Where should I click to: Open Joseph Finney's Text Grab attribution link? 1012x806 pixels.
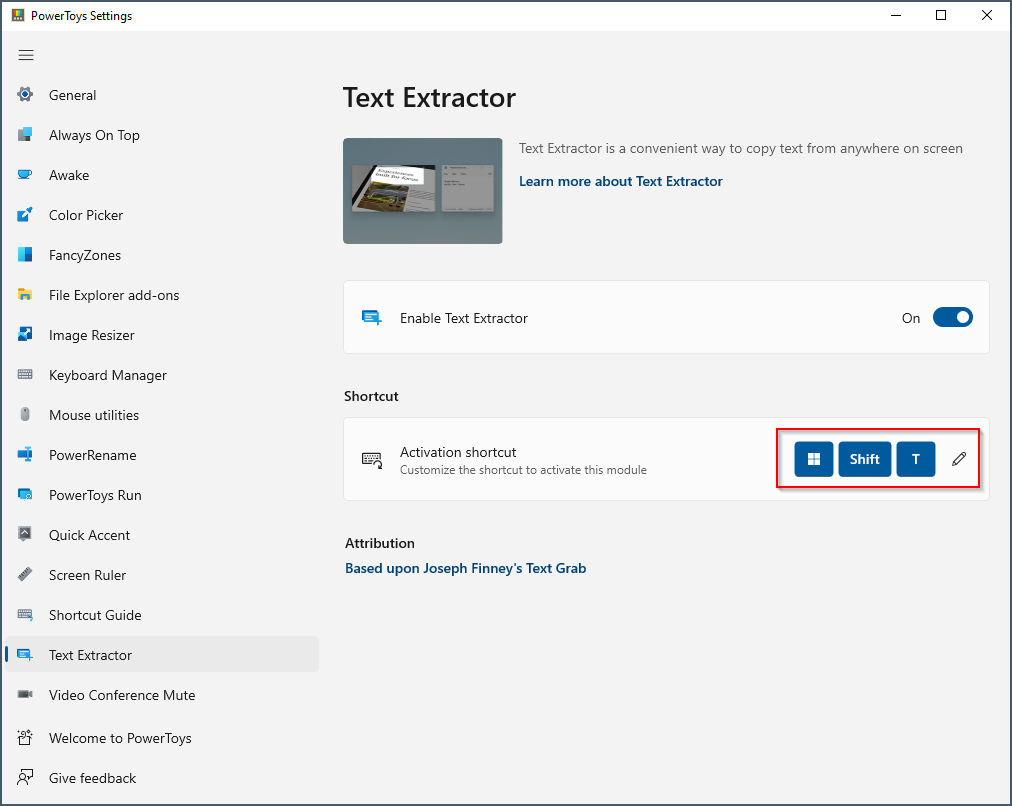[465, 568]
